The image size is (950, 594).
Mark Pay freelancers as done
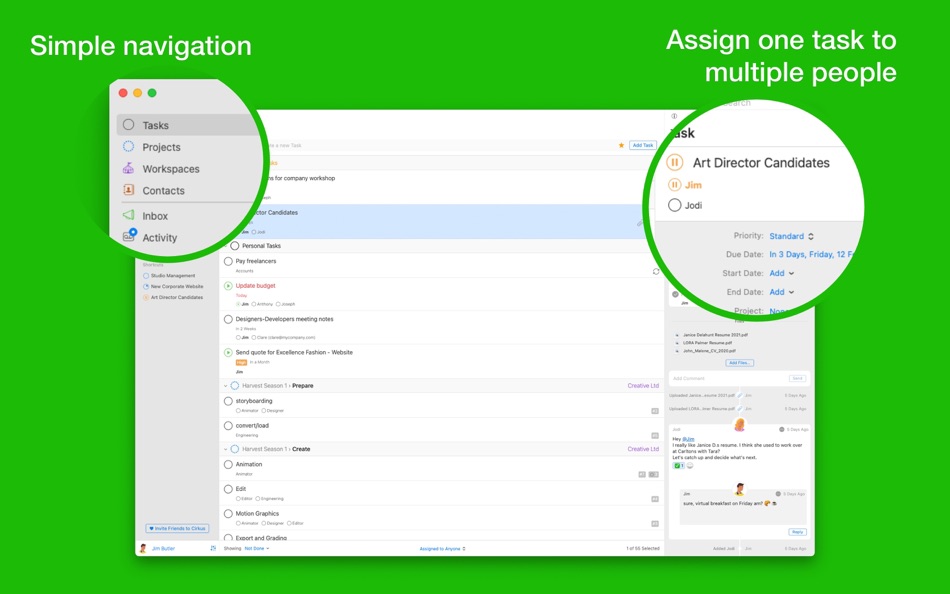(x=228, y=261)
